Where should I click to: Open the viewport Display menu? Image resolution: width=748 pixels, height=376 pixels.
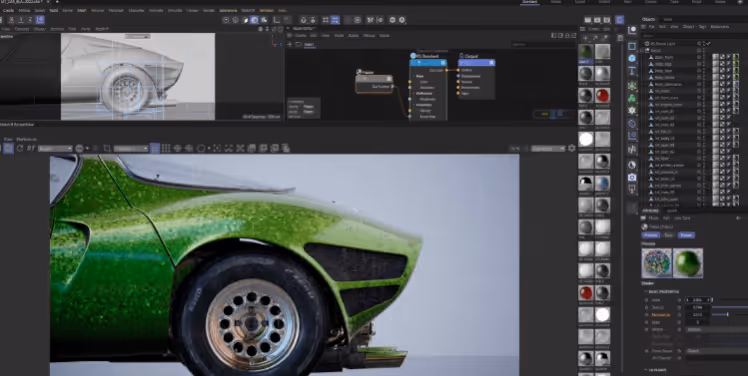click(40, 29)
